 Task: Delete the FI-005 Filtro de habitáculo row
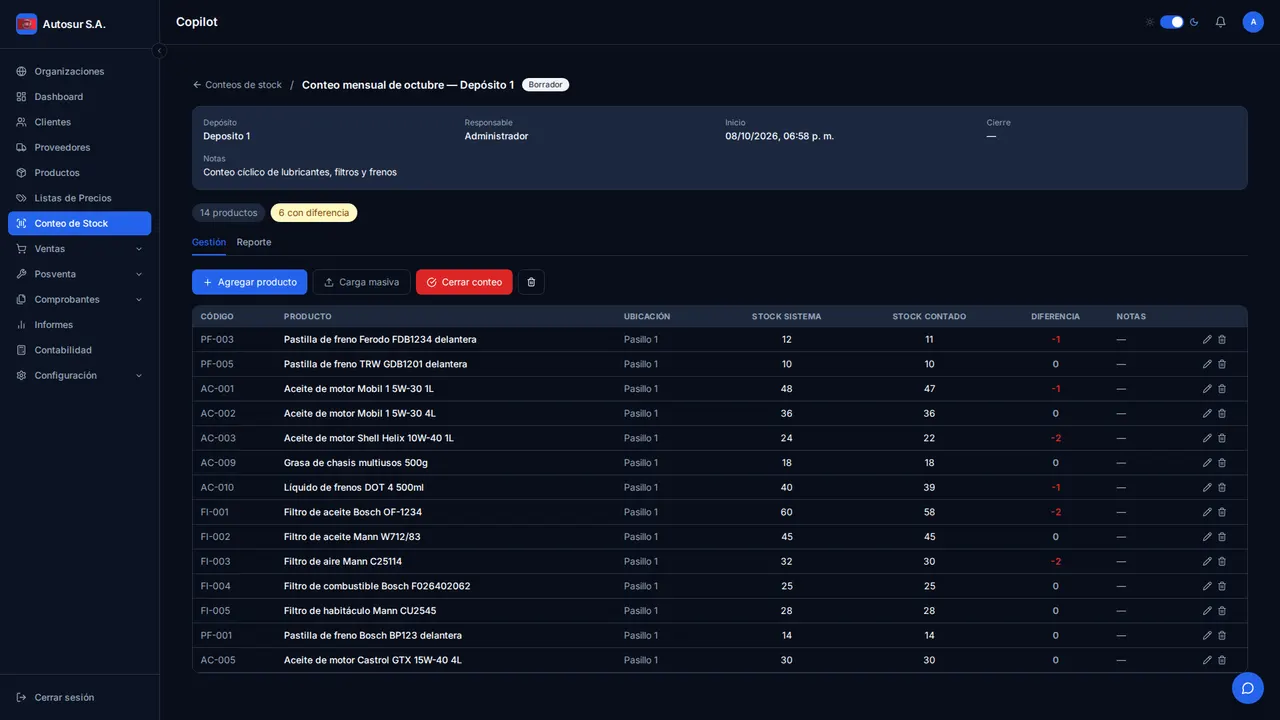1222,611
